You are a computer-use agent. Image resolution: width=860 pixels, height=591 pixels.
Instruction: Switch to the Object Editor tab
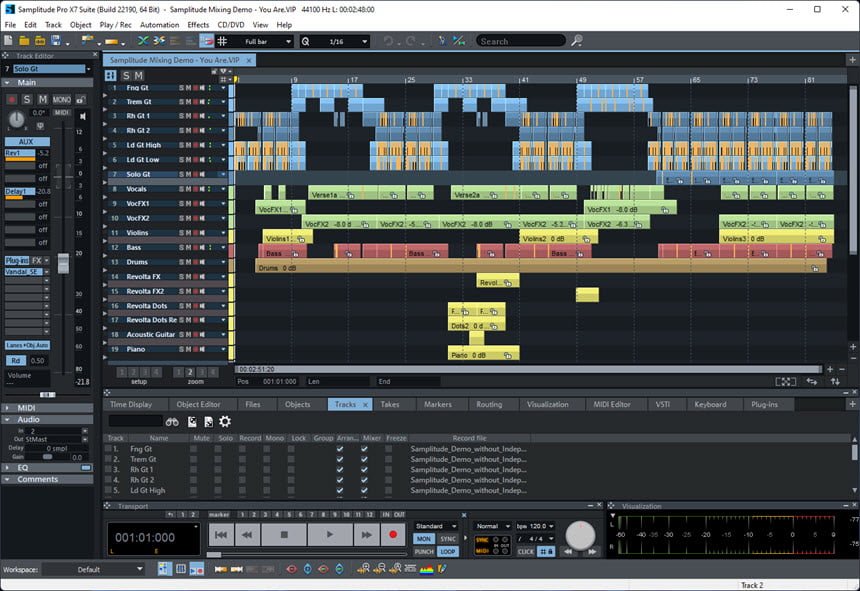(199, 405)
